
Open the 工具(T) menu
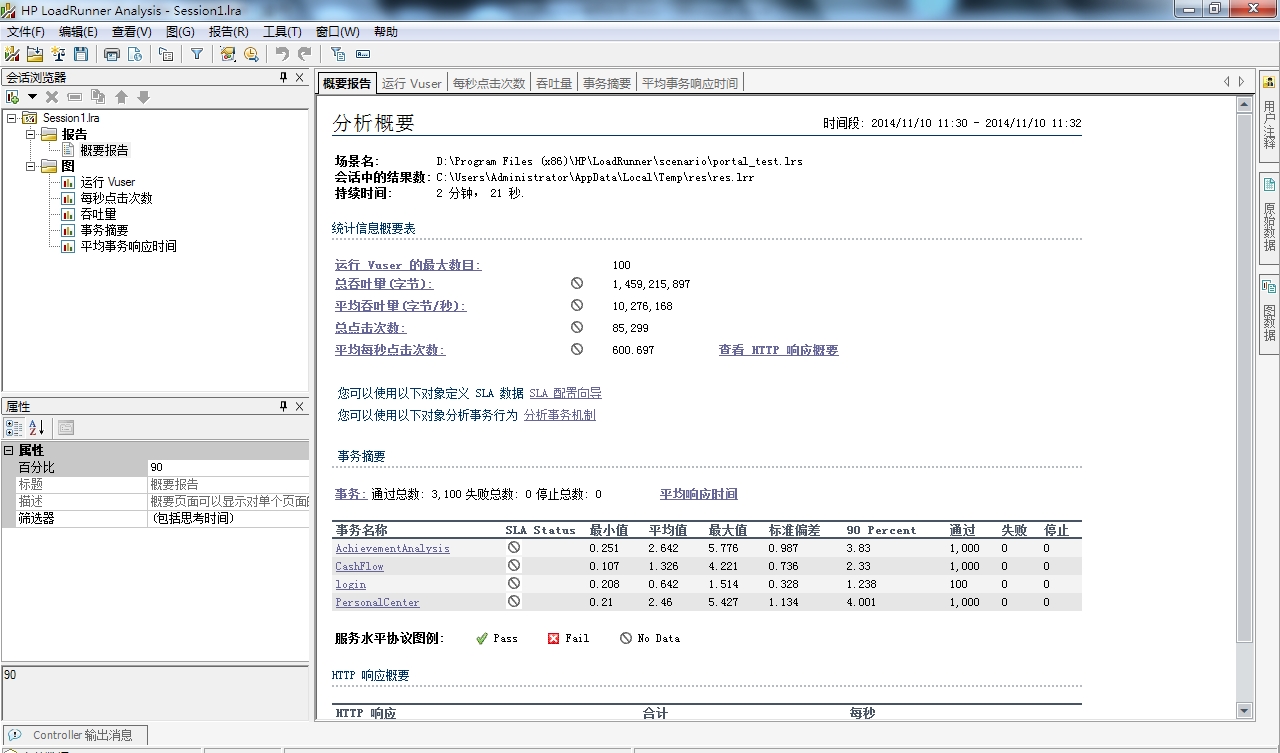click(x=282, y=32)
